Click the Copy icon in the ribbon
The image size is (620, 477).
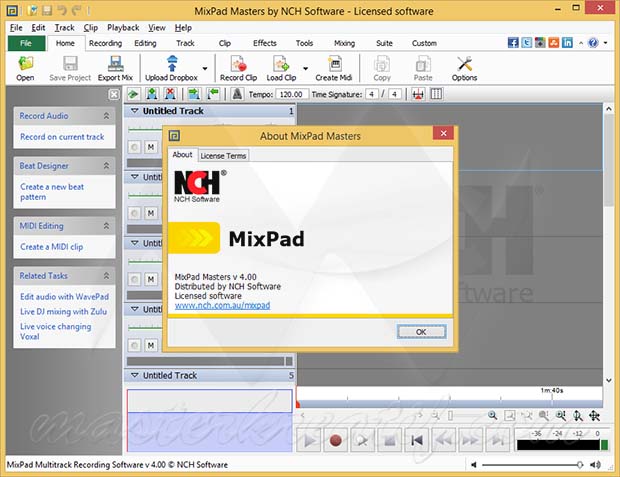pos(382,64)
